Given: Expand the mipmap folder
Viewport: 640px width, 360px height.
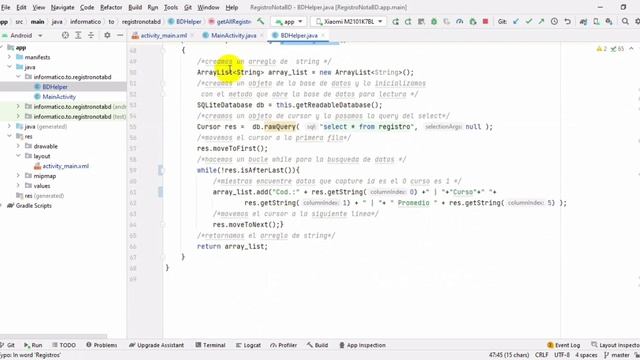Looking at the screenshot, I should (18, 176).
